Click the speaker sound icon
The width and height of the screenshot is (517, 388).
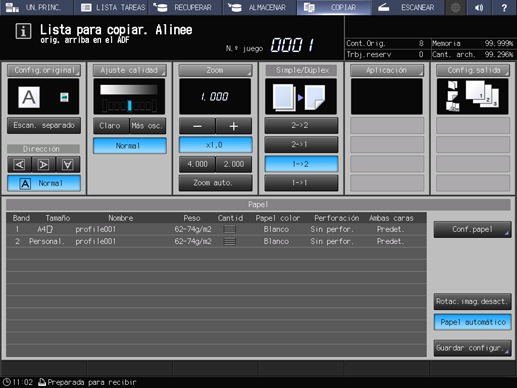pos(479,7)
